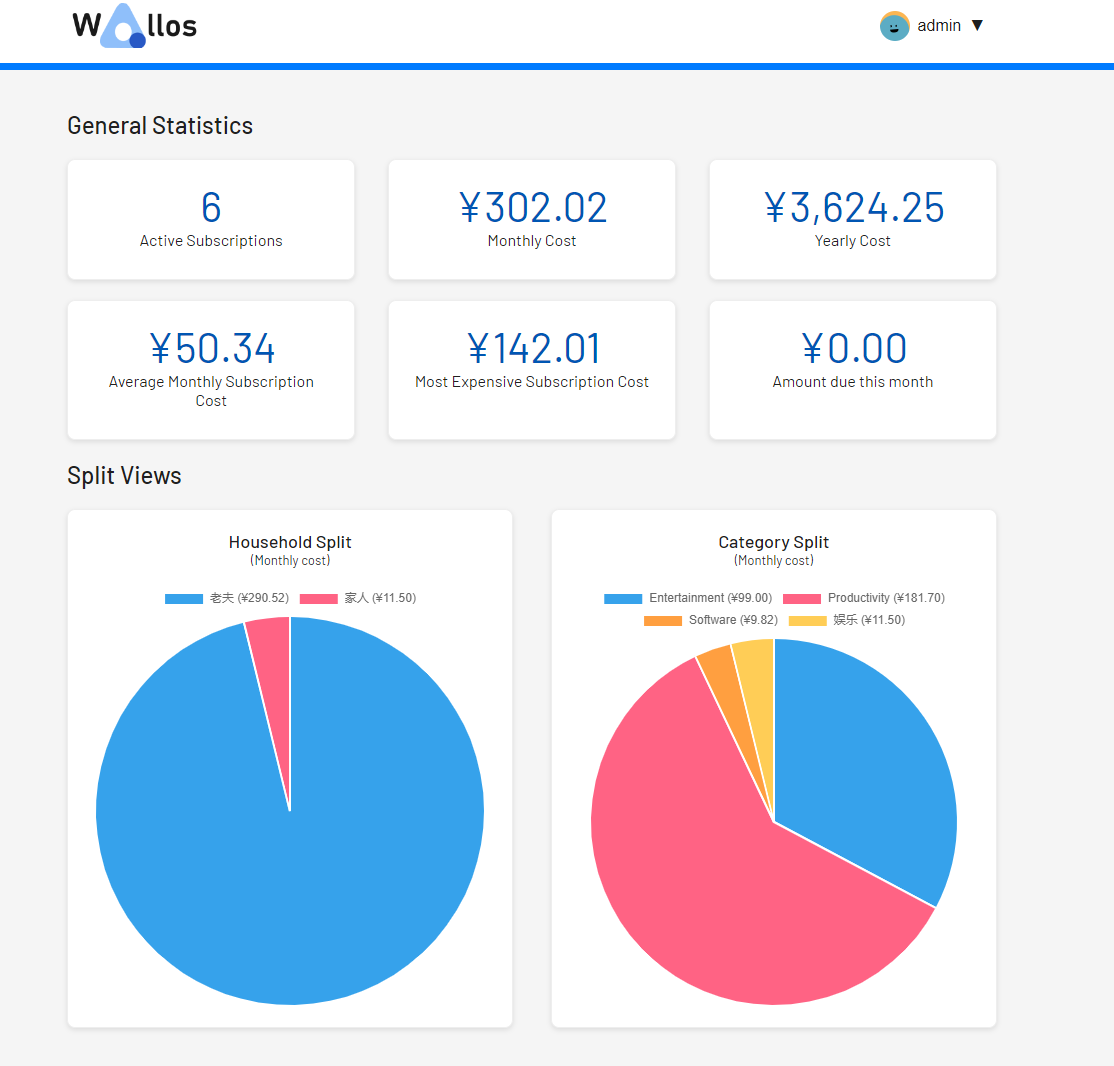The height and width of the screenshot is (1066, 1114).
Task: Click the admin user avatar
Action: [894, 26]
